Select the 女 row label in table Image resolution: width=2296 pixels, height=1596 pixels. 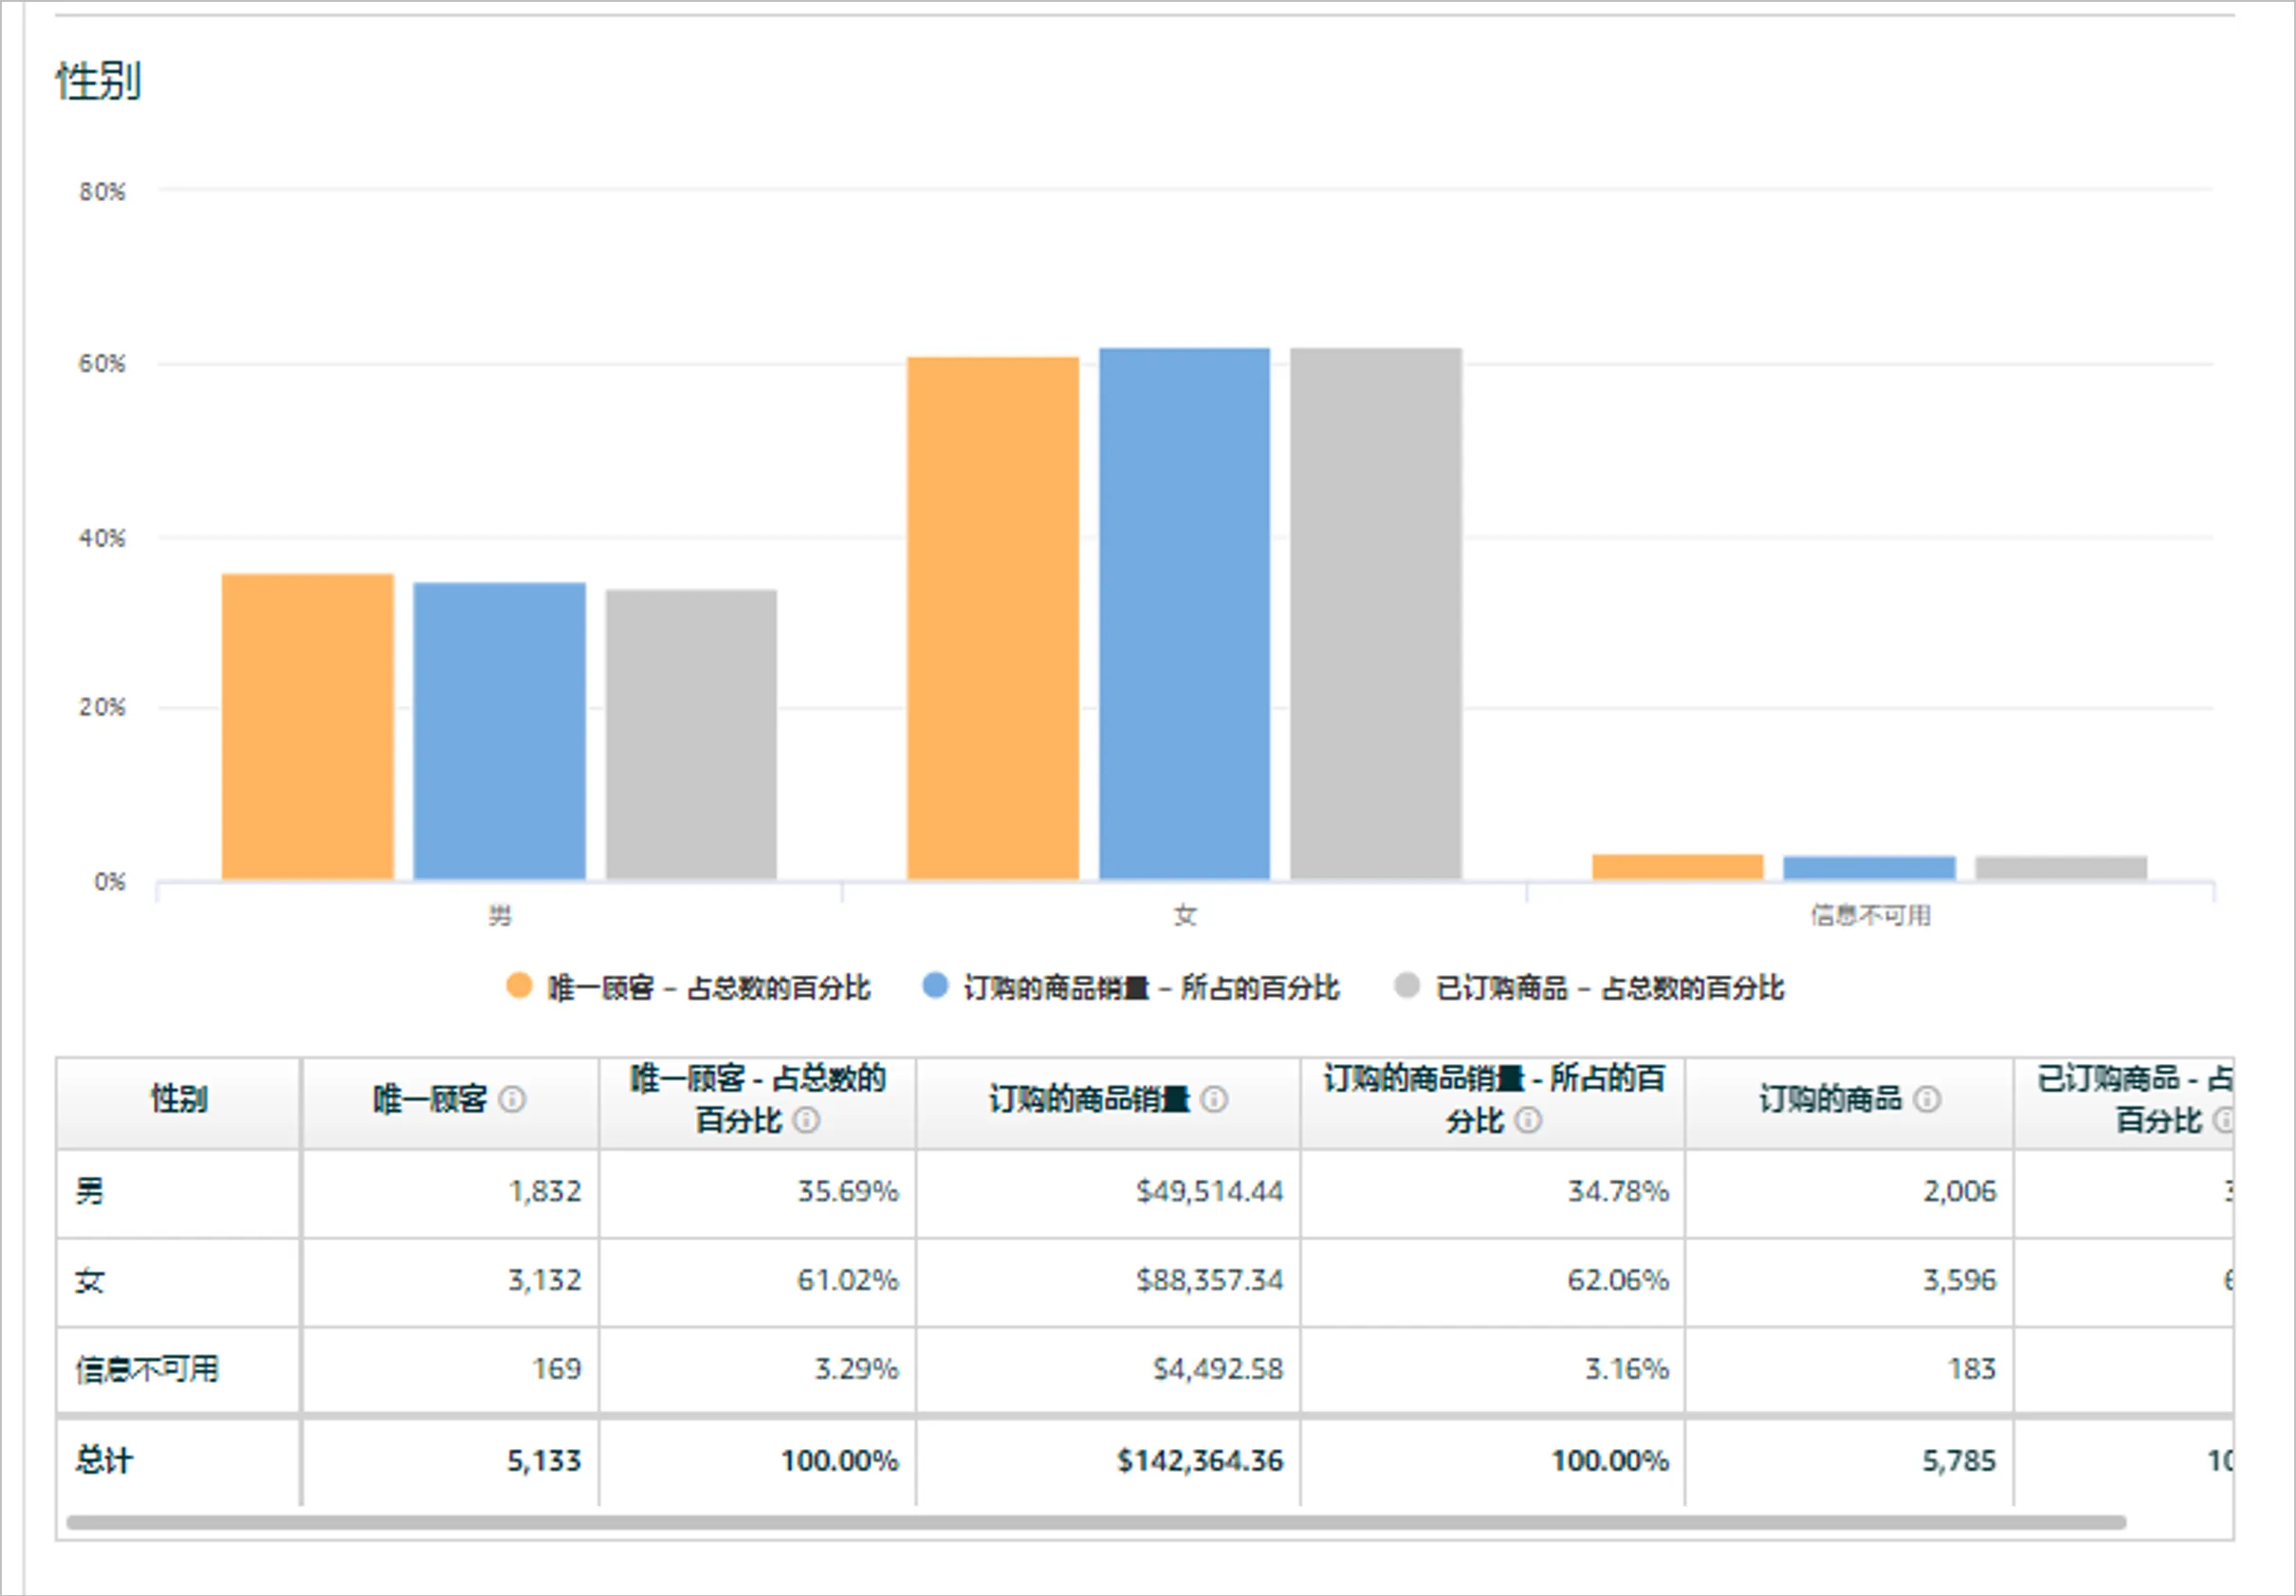(x=89, y=1280)
